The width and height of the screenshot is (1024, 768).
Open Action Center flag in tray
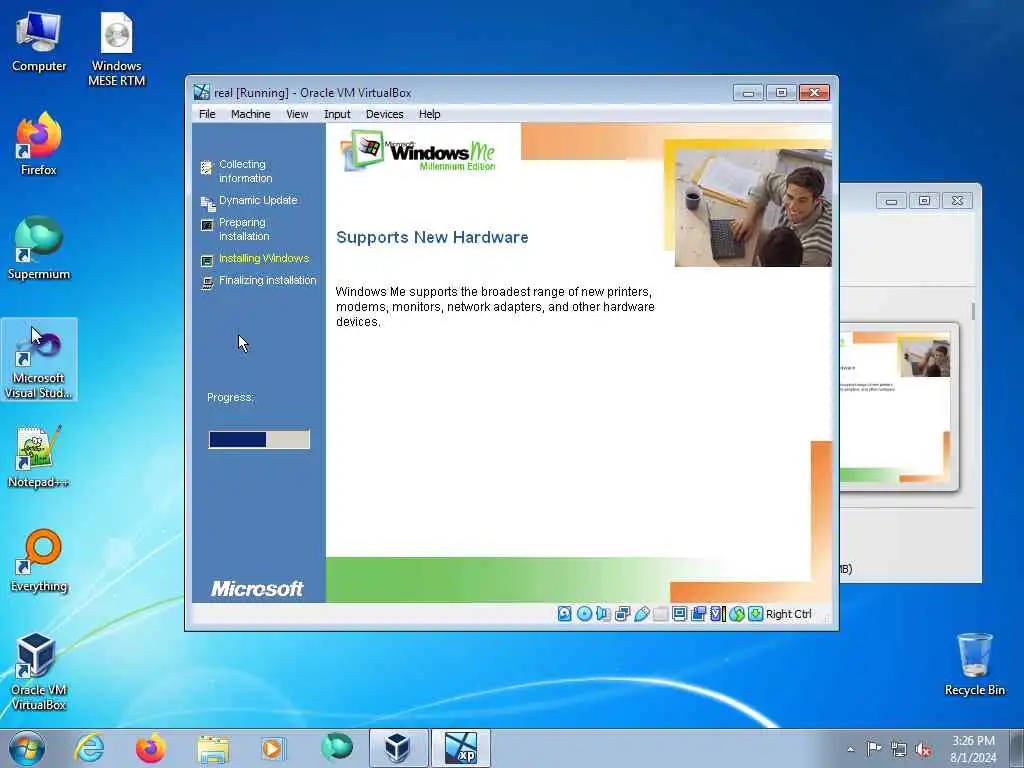(874, 749)
